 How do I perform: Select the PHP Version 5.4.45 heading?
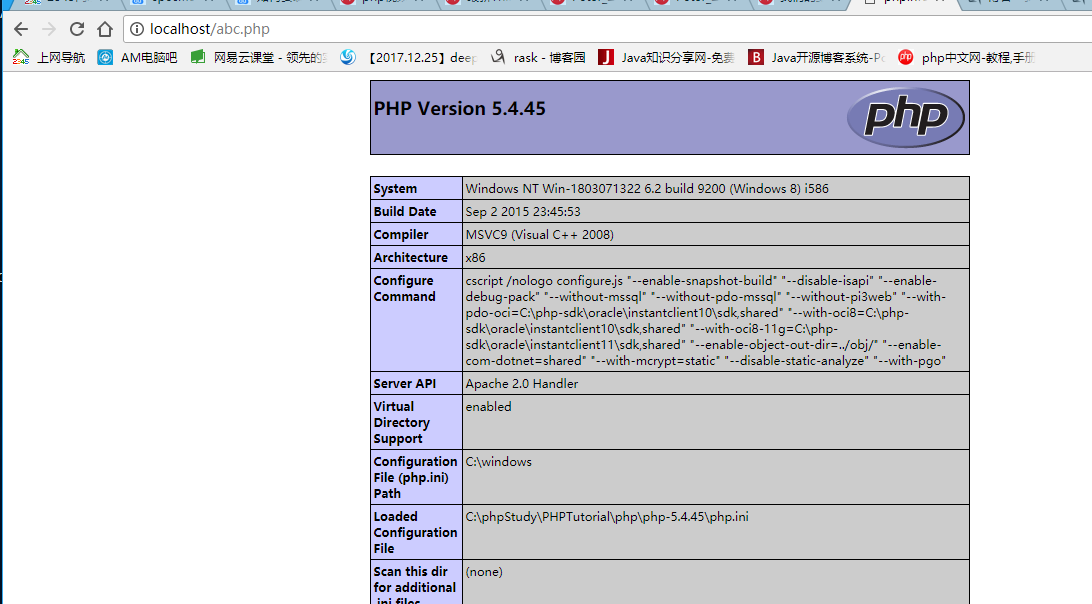click(460, 109)
